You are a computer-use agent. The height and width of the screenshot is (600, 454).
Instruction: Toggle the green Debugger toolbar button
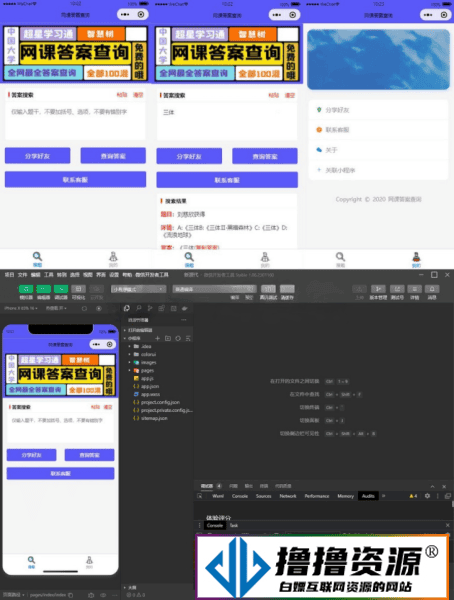[x=61, y=289]
